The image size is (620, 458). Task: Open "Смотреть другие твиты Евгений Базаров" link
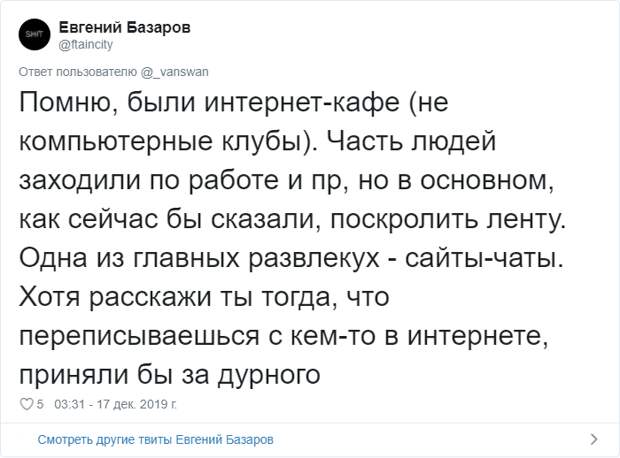pos(156,439)
